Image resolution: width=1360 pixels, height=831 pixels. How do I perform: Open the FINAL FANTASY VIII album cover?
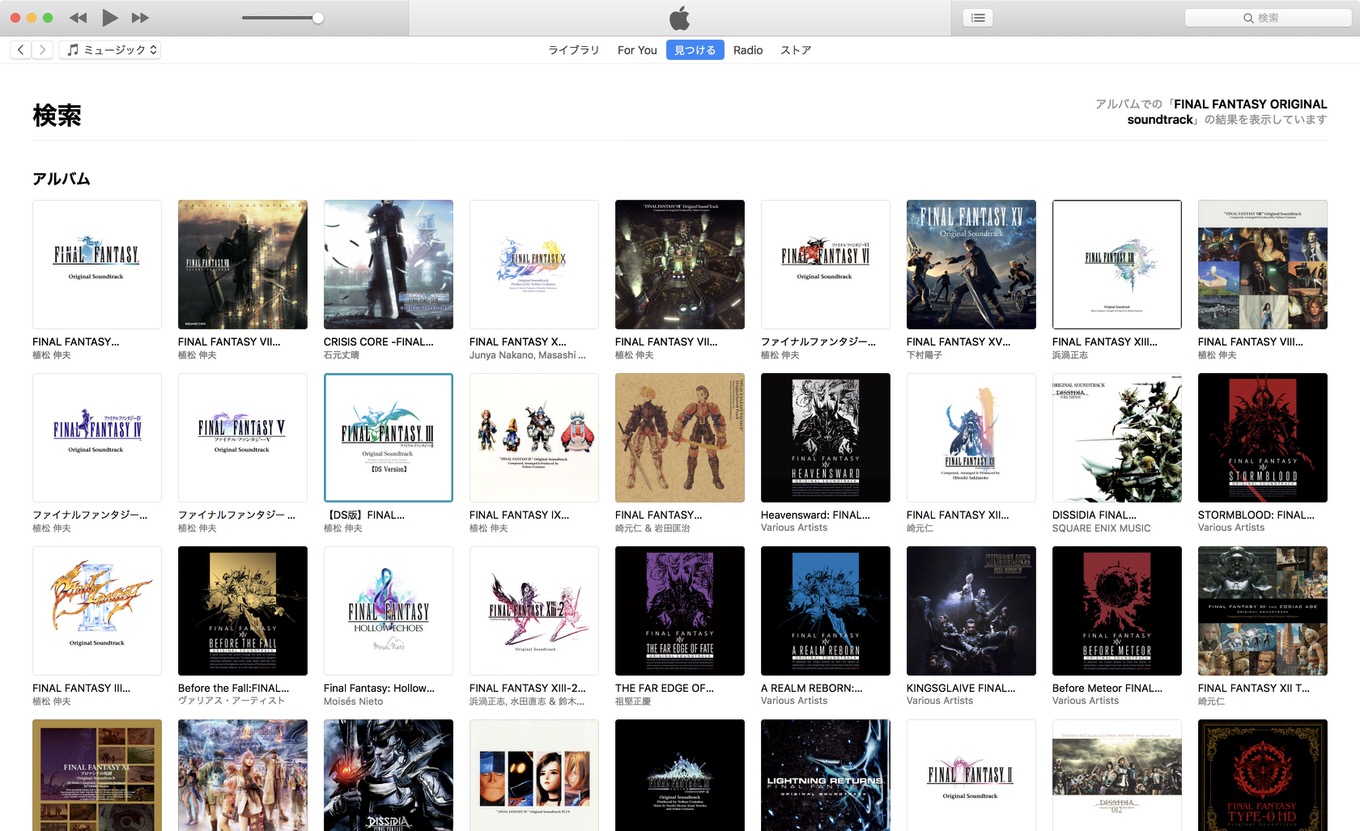(1263, 265)
